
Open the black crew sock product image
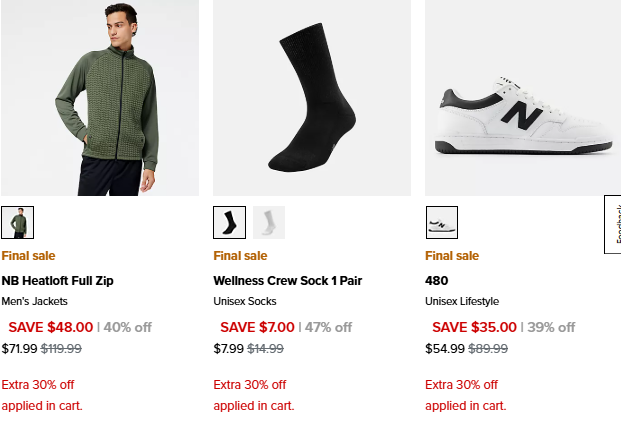pos(311,98)
